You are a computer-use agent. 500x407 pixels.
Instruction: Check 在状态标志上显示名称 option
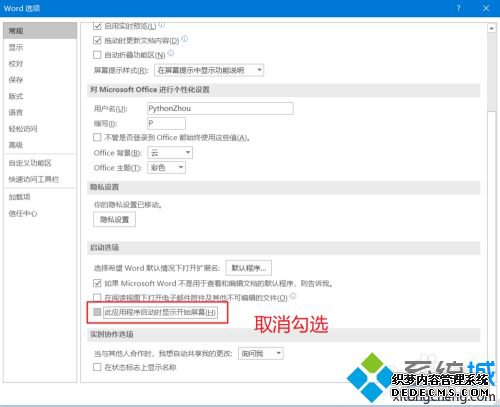(97, 367)
